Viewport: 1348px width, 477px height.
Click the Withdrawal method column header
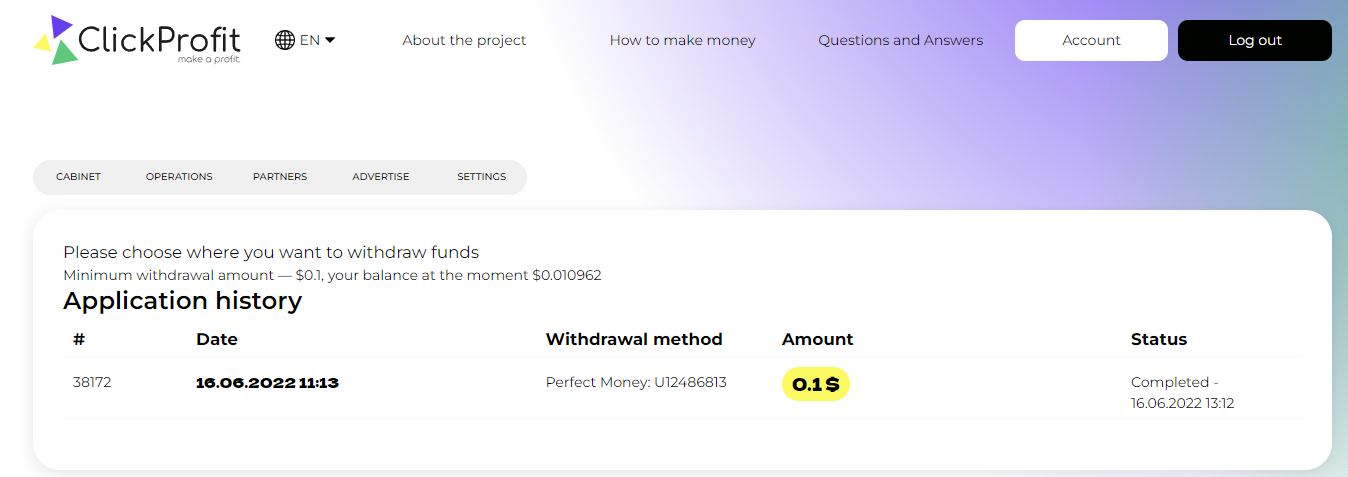pyautogui.click(x=634, y=339)
